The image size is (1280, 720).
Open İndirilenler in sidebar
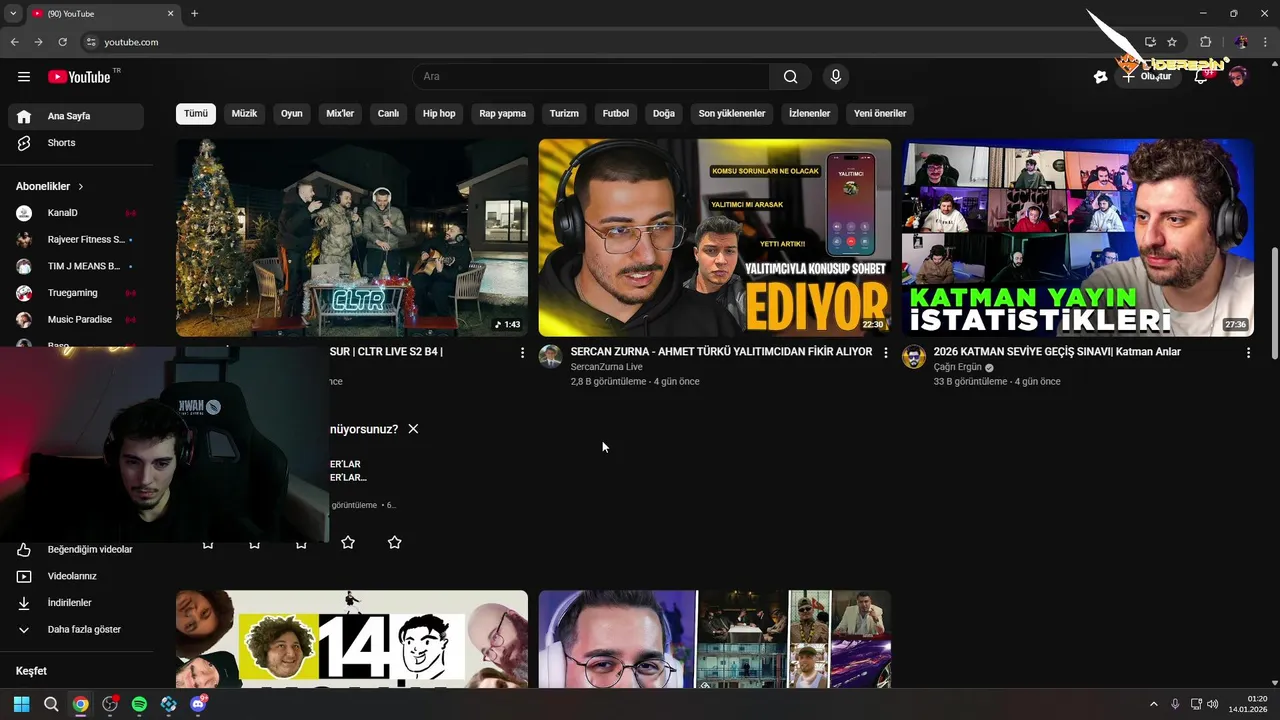76,603
